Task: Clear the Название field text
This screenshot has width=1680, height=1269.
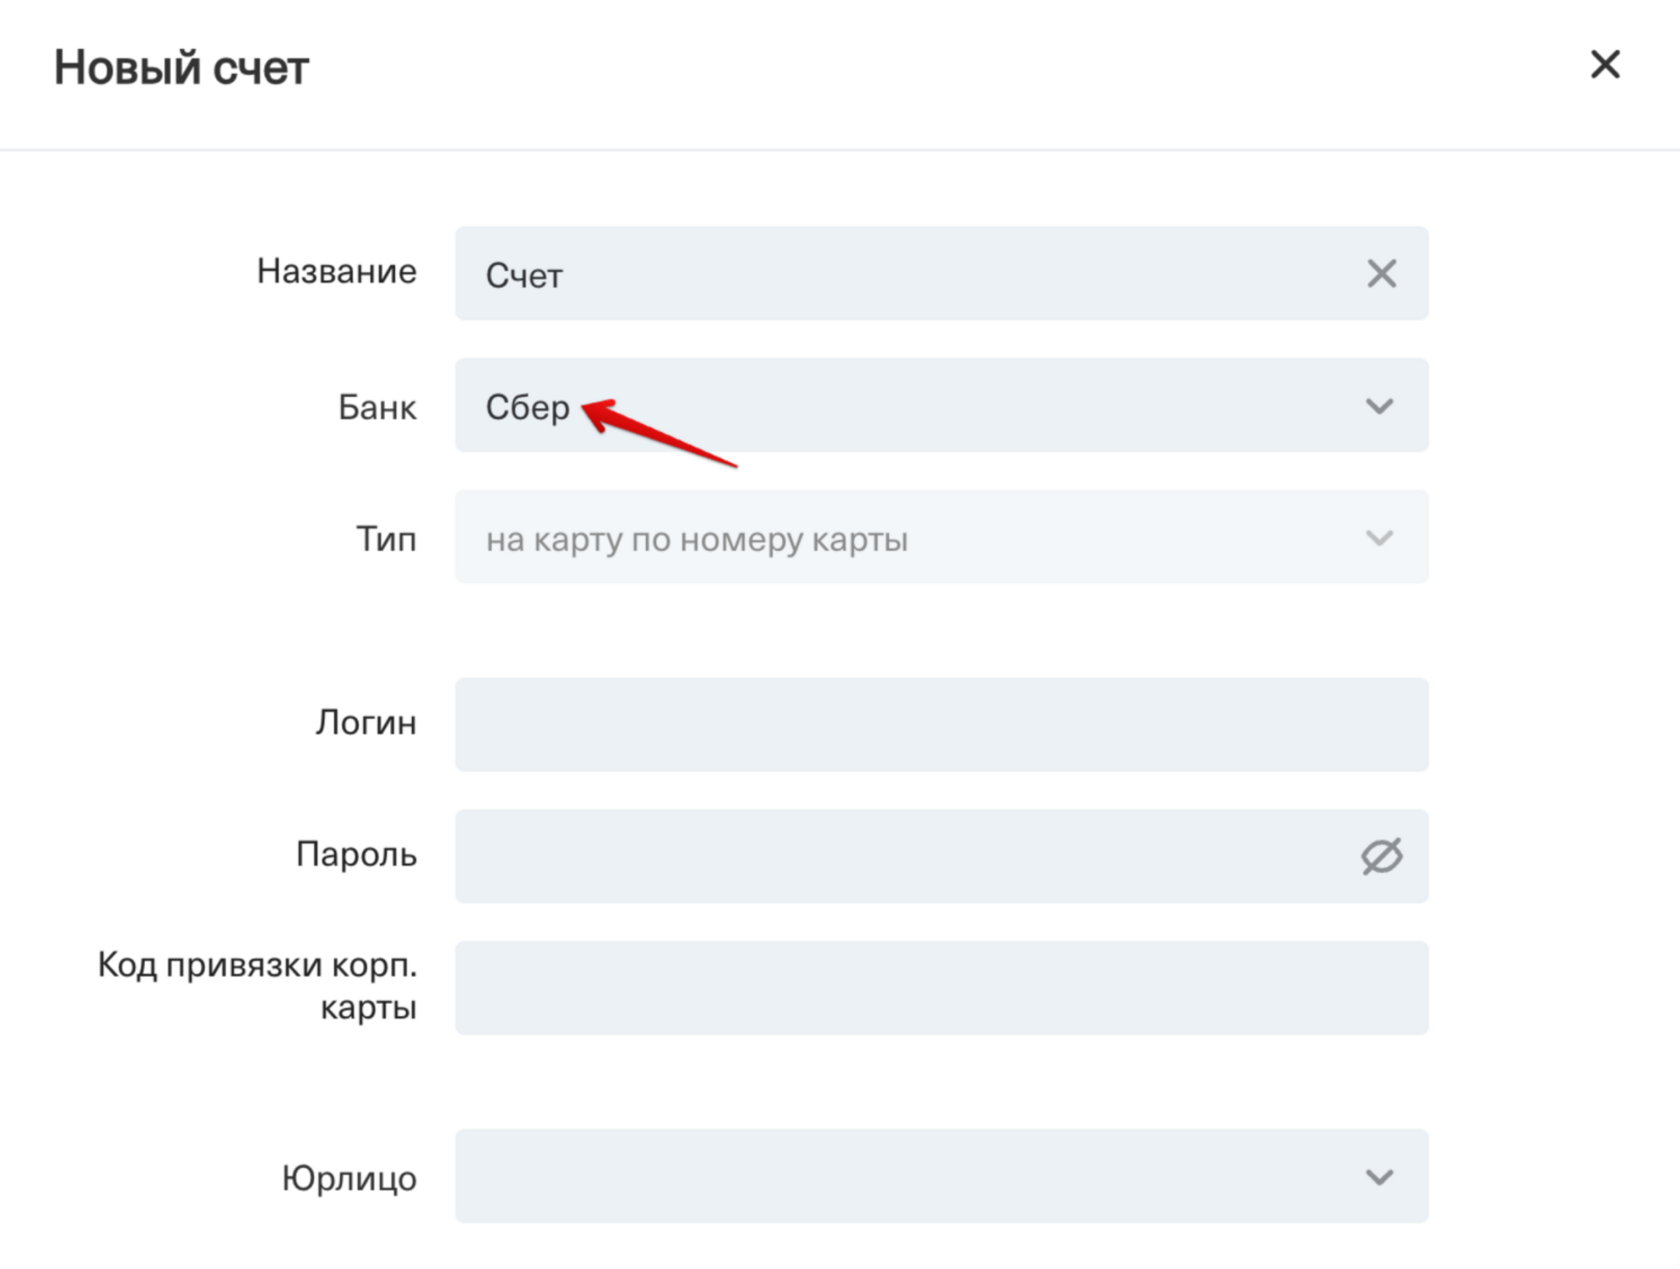Action: [1381, 273]
